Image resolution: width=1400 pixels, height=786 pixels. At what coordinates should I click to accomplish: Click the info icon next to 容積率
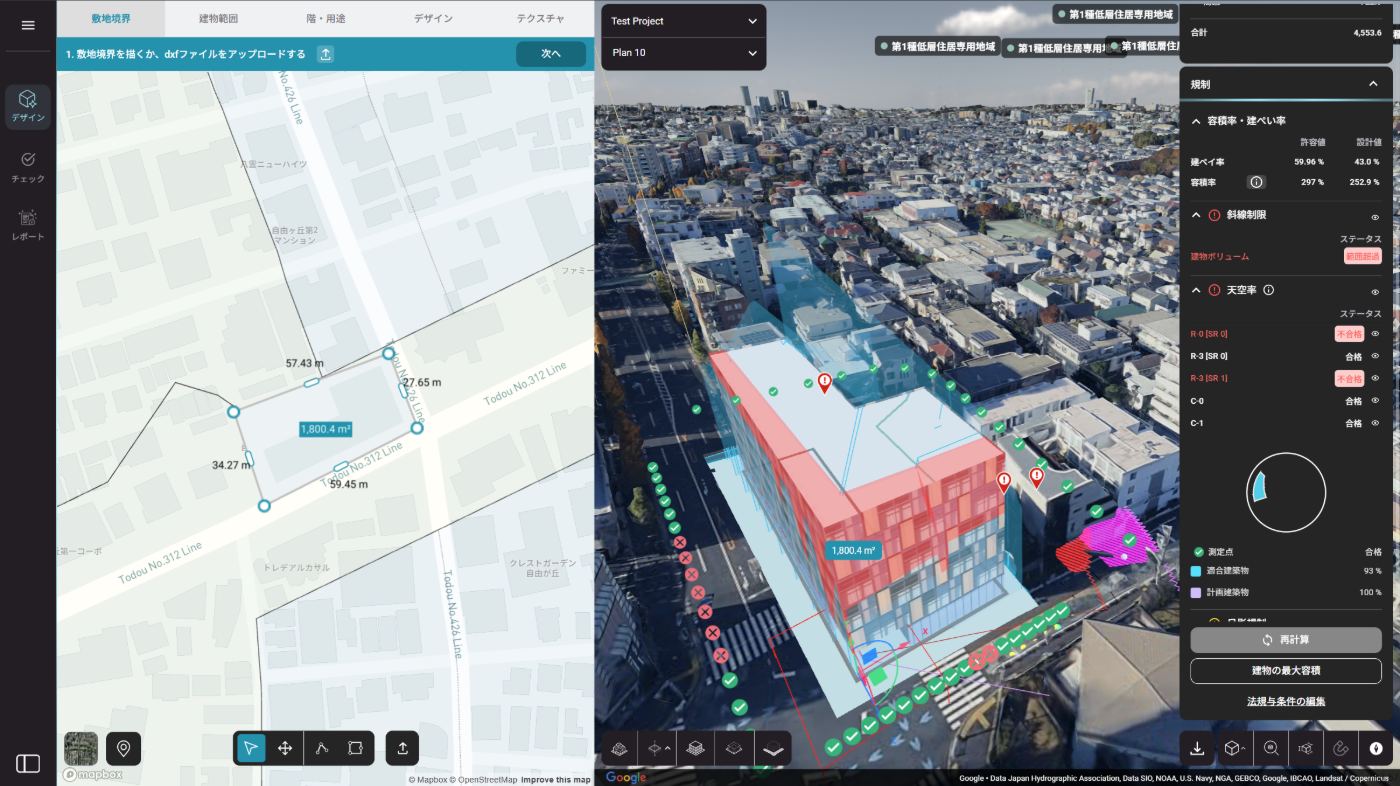(1257, 182)
